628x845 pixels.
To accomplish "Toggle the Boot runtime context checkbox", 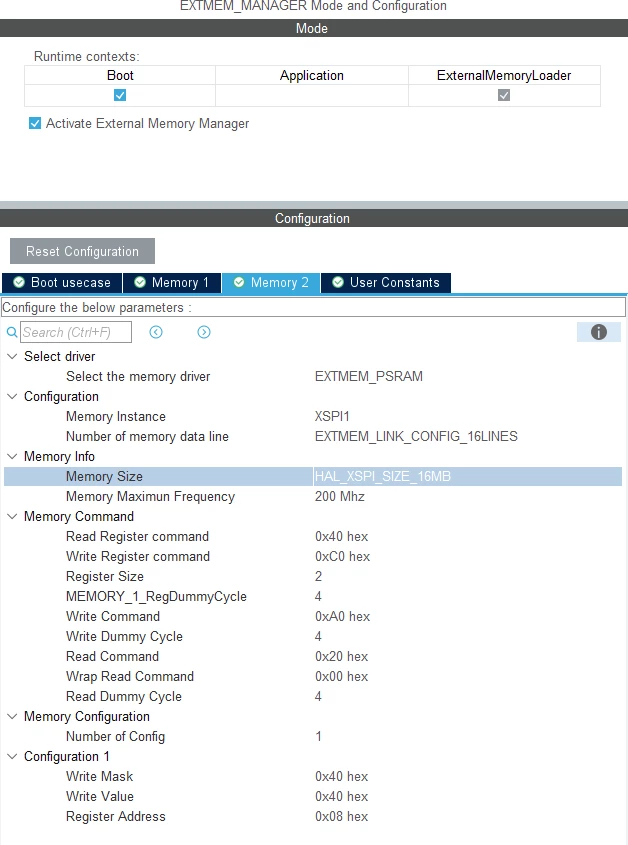I will pos(120,95).
